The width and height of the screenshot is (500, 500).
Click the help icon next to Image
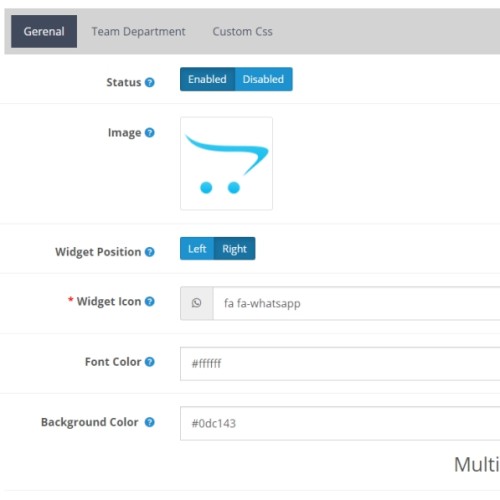150,133
